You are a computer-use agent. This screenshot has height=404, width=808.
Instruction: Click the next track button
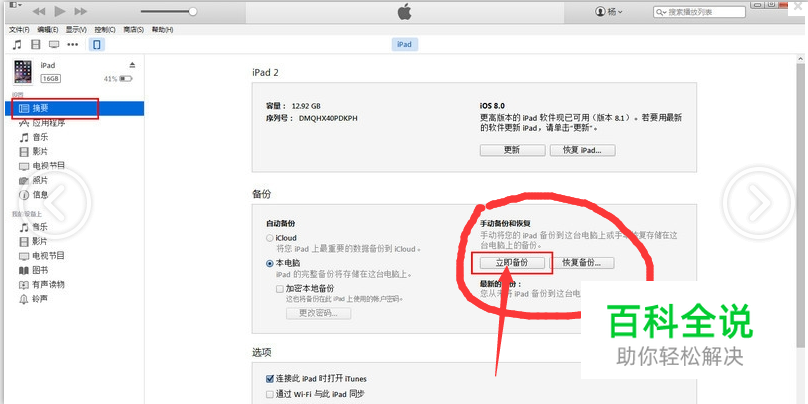(80, 11)
